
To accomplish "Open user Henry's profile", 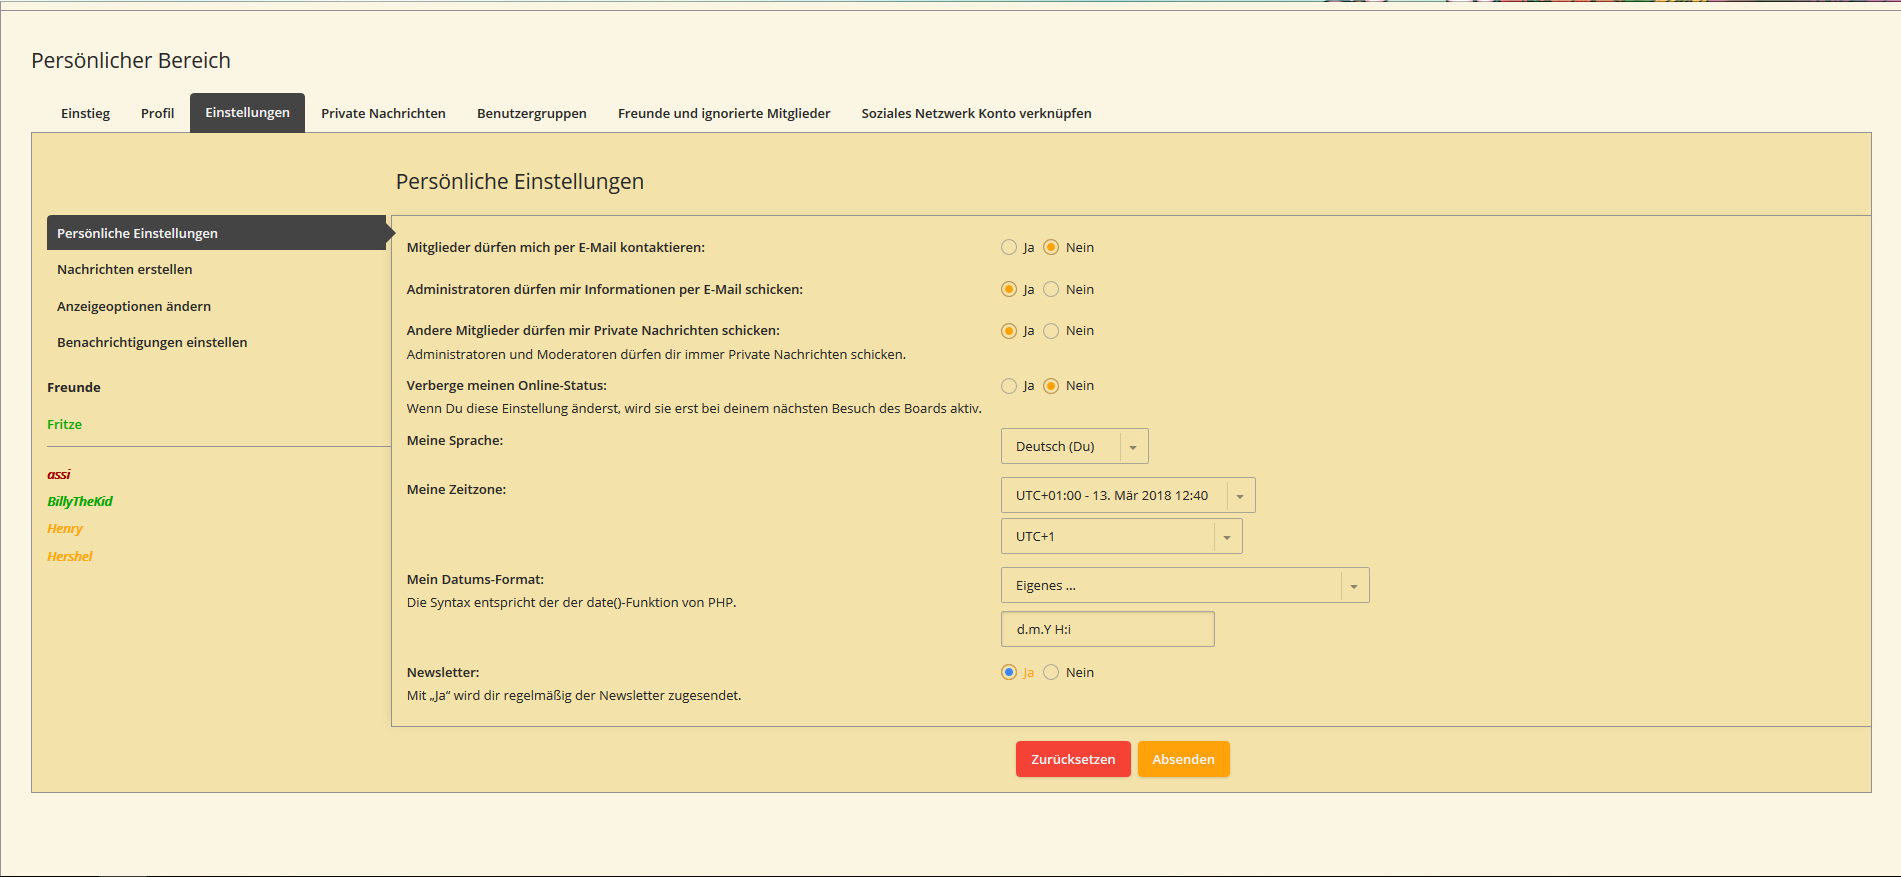I will point(65,528).
